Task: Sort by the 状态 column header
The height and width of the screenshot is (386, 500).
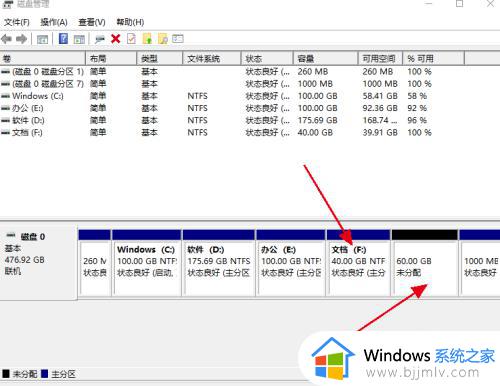Action: click(267, 59)
